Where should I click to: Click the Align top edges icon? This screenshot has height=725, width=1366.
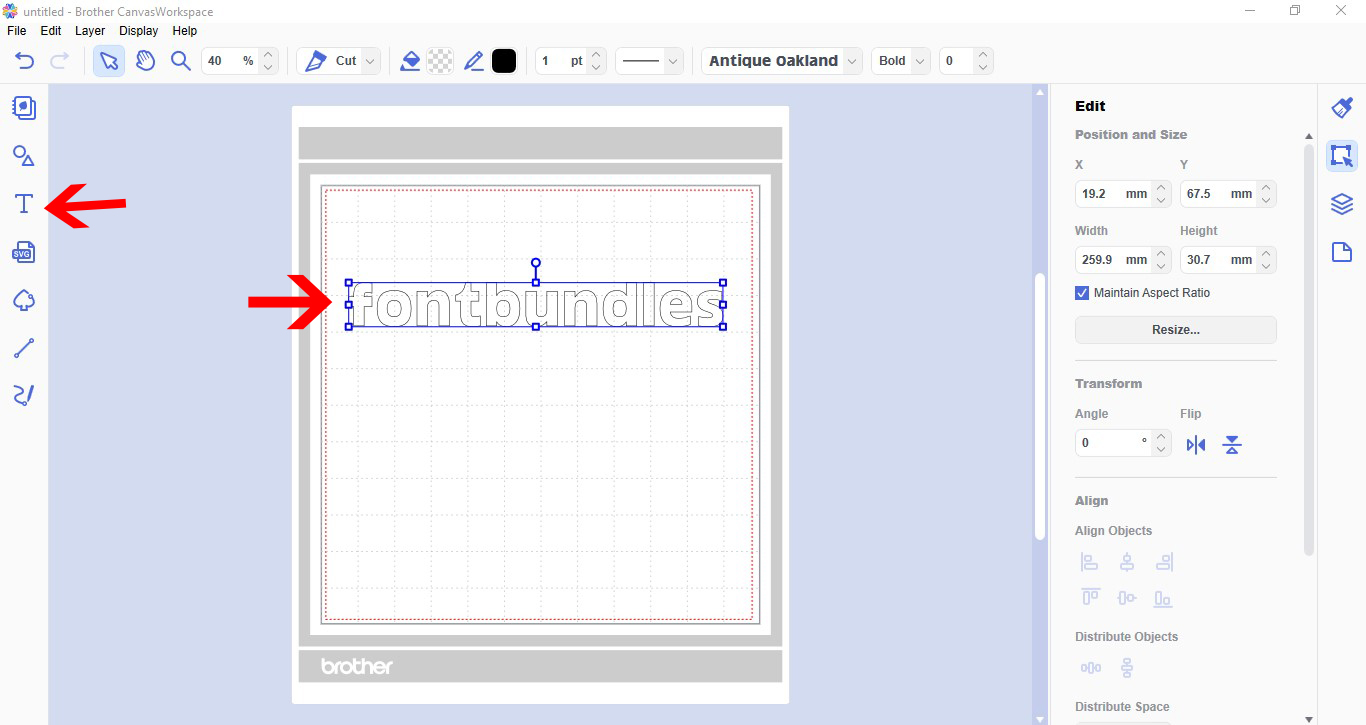pyautogui.click(x=1090, y=598)
